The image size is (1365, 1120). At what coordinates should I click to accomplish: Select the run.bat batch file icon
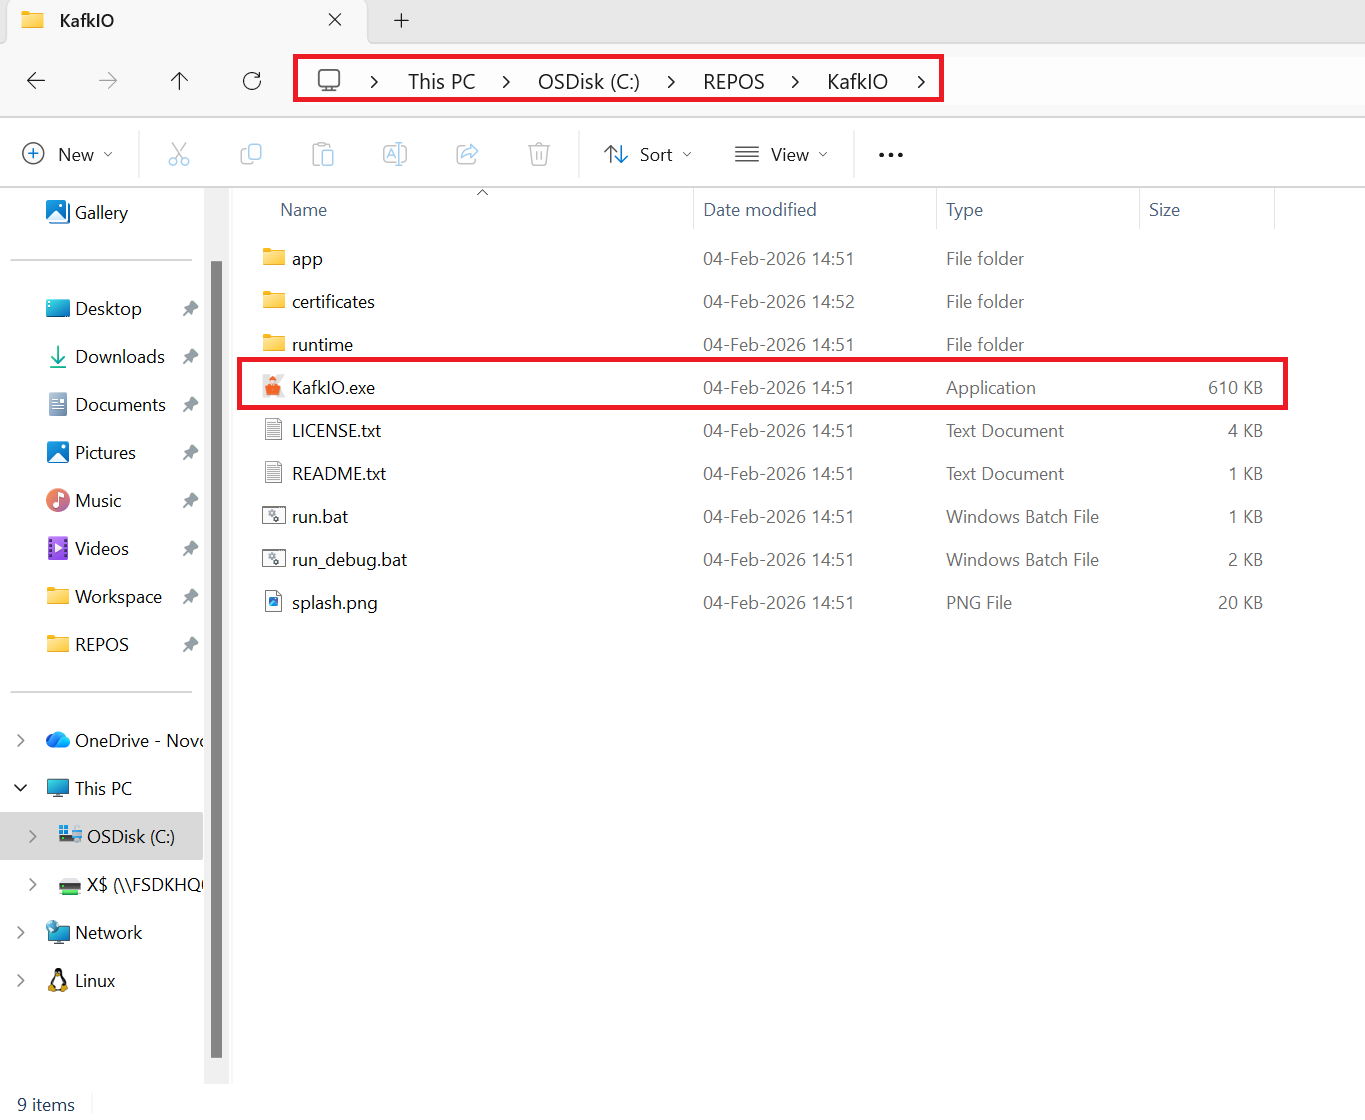coord(273,515)
